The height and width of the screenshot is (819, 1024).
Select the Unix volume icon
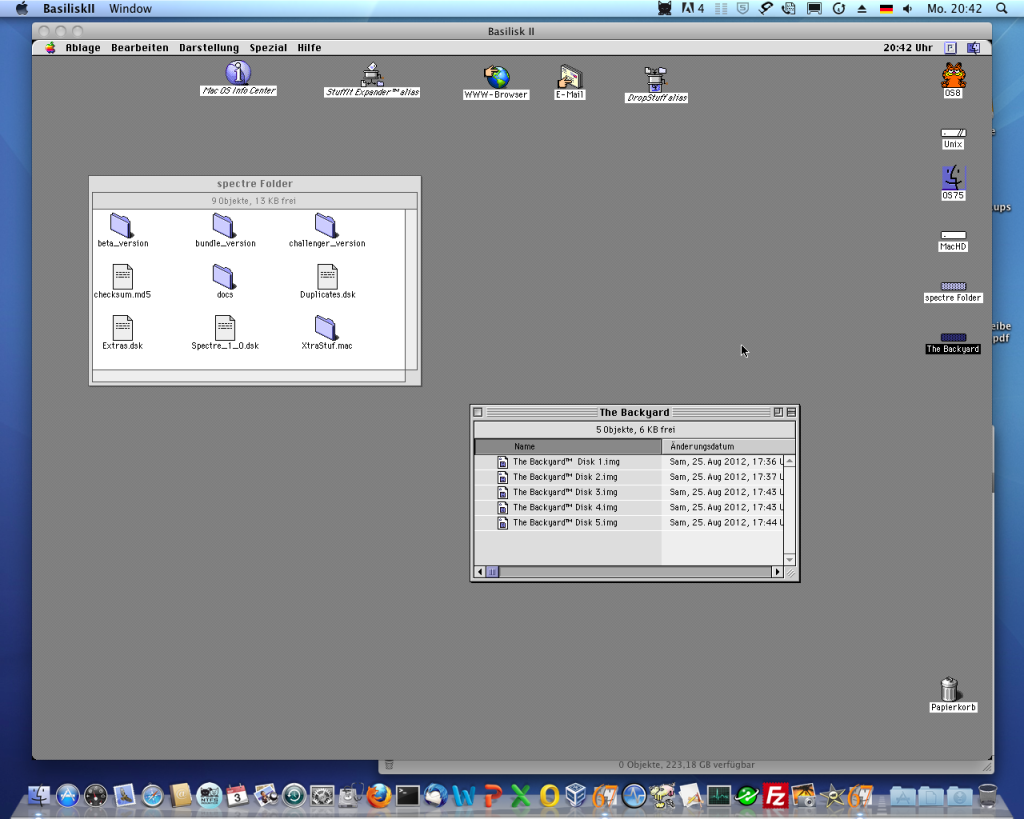[x=953, y=133]
